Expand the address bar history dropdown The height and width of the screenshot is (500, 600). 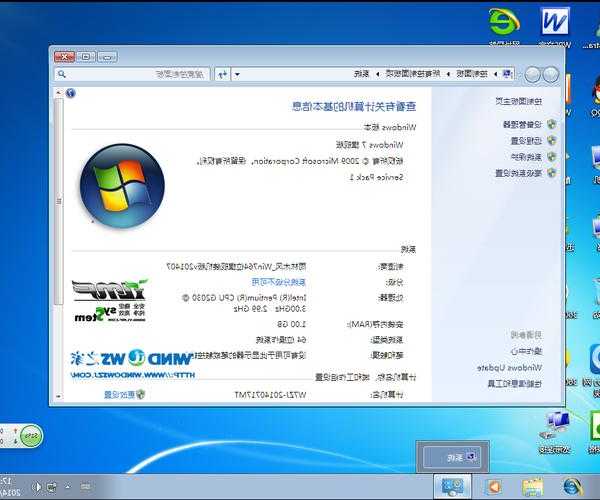click(238, 74)
